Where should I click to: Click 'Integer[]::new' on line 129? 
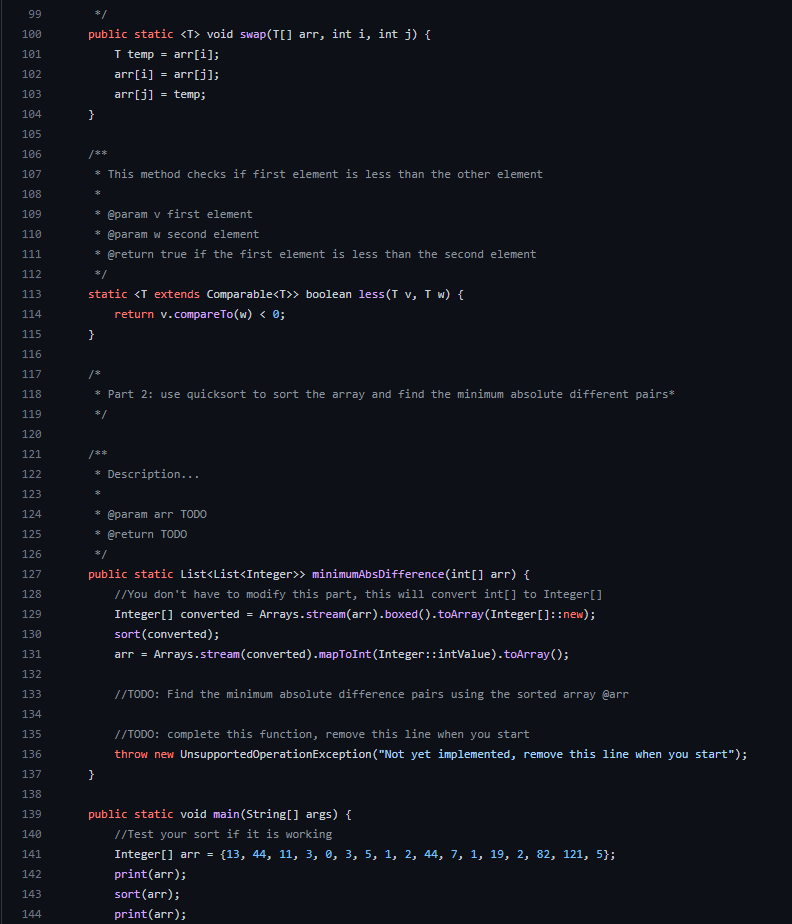click(536, 614)
